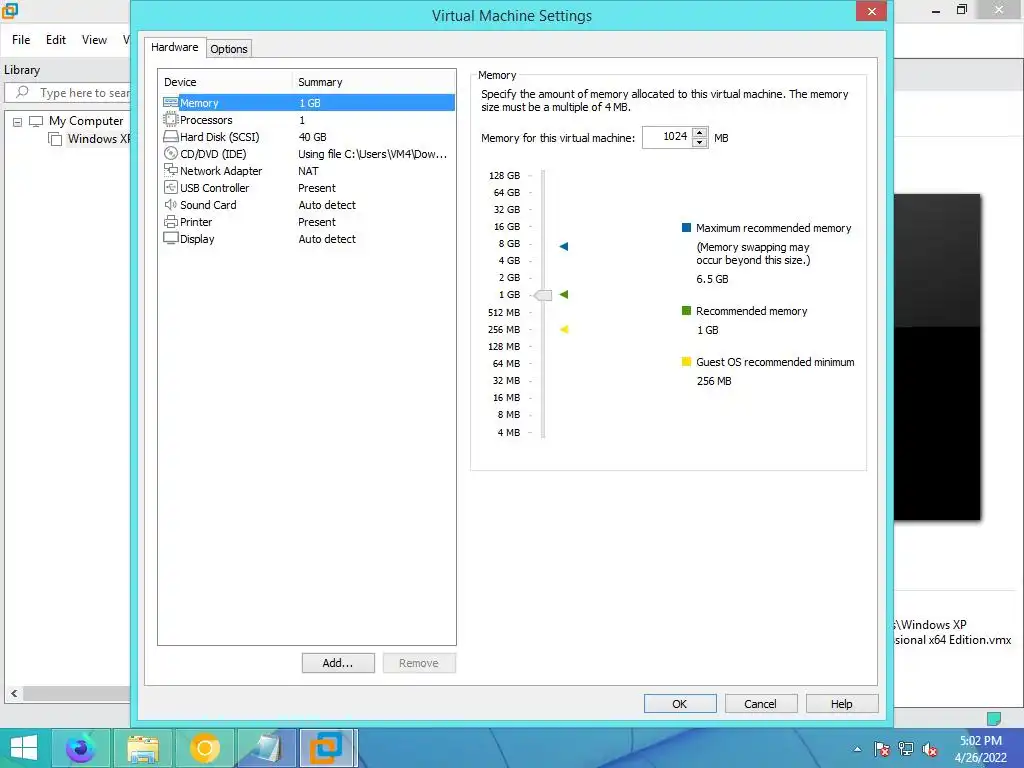Open File Explorer from the taskbar
1024x768 pixels.
tap(142, 748)
